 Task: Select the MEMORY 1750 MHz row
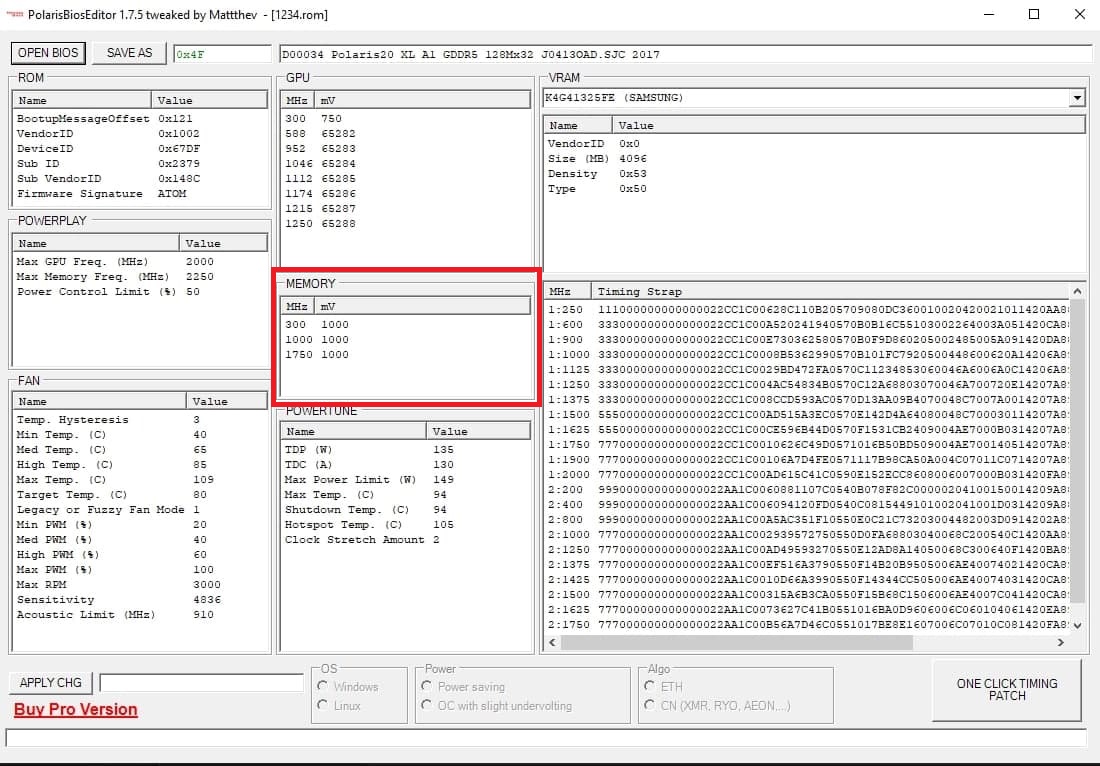coord(405,355)
